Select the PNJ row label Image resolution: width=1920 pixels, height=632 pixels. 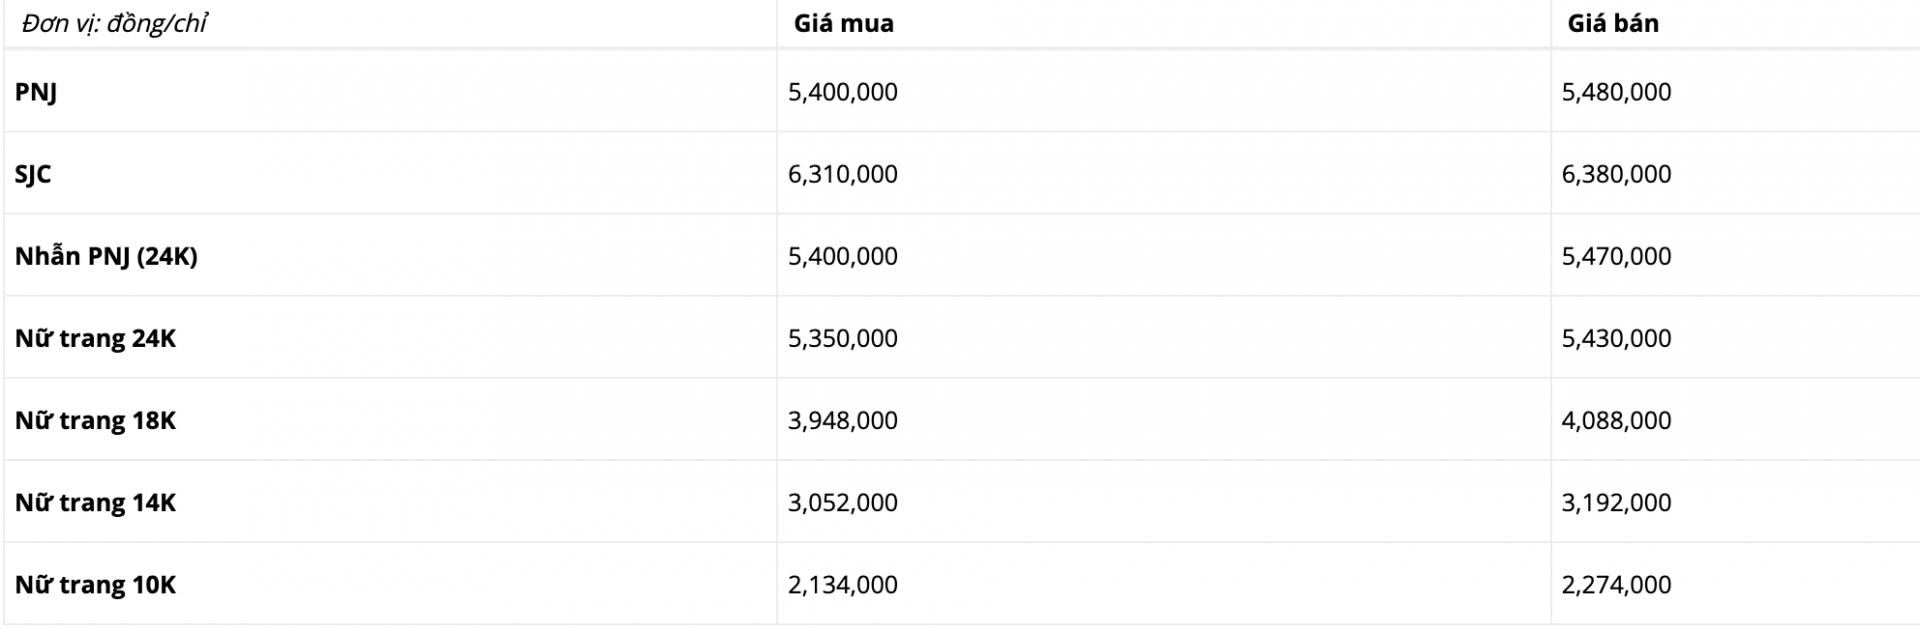coord(36,92)
